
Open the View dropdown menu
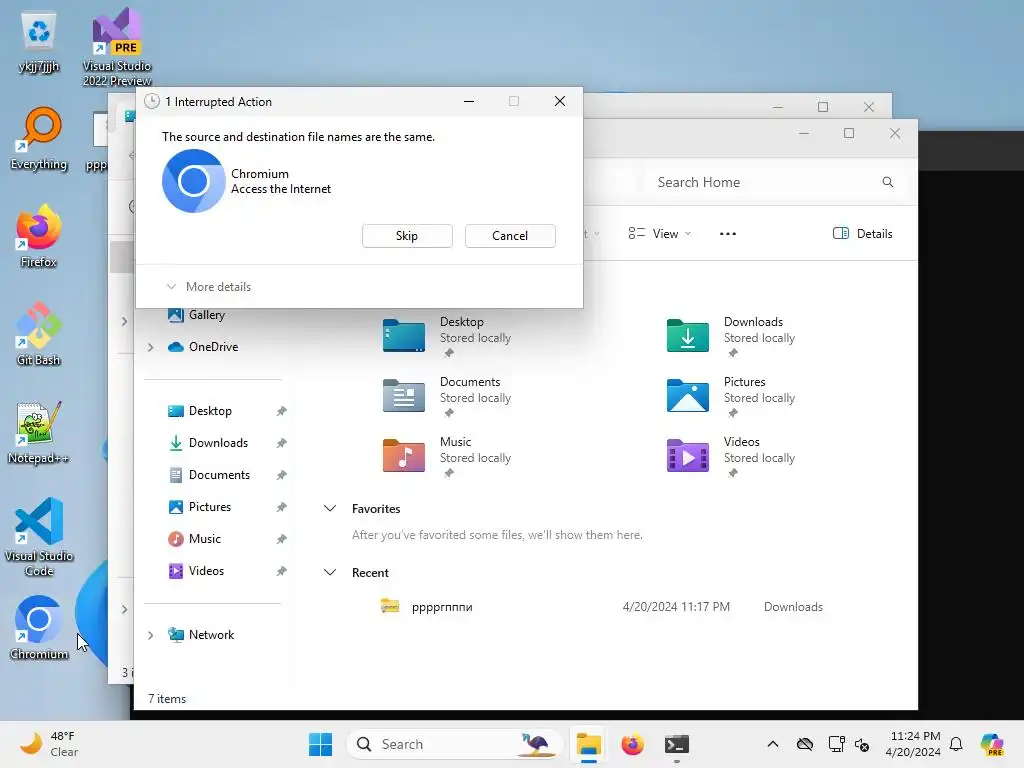tap(660, 234)
